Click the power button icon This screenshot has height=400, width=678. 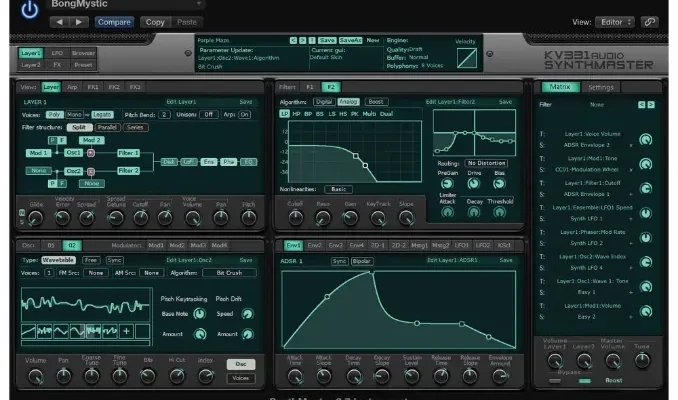[29, 10]
